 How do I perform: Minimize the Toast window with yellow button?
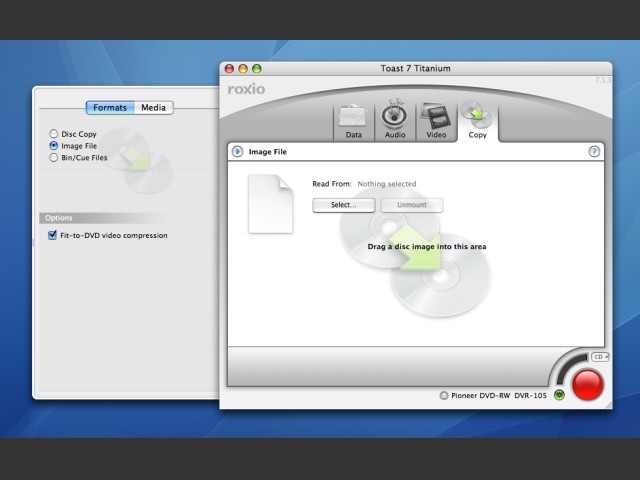pos(243,69)
